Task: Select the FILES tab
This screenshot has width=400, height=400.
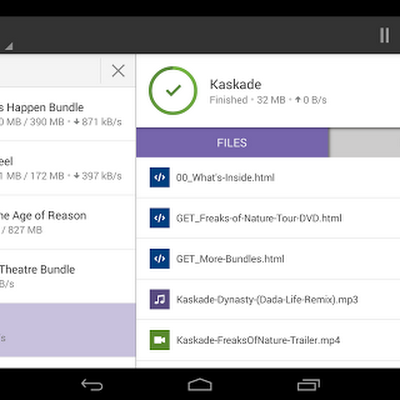Action: [x=232, y=143]
